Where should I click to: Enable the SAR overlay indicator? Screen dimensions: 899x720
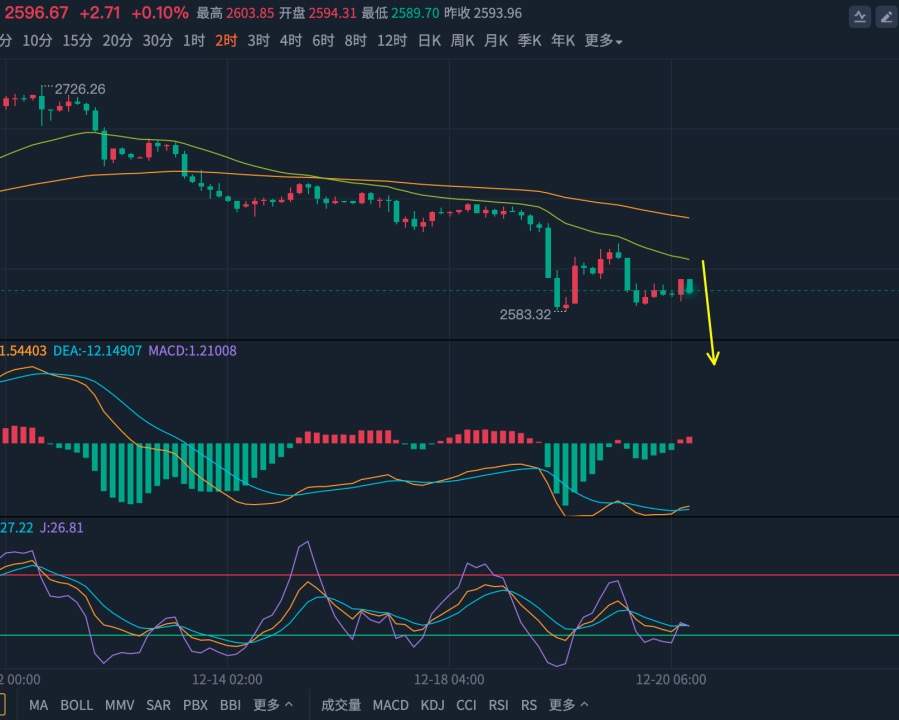[x=158, y=705]
